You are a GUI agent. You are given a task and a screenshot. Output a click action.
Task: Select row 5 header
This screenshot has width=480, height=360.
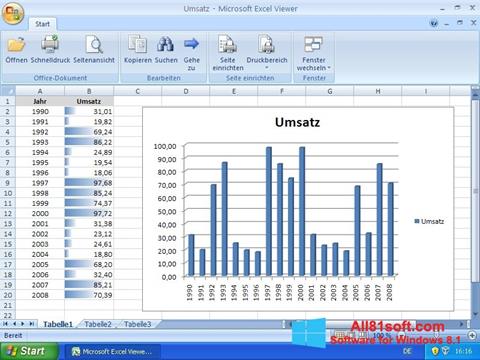8,142
